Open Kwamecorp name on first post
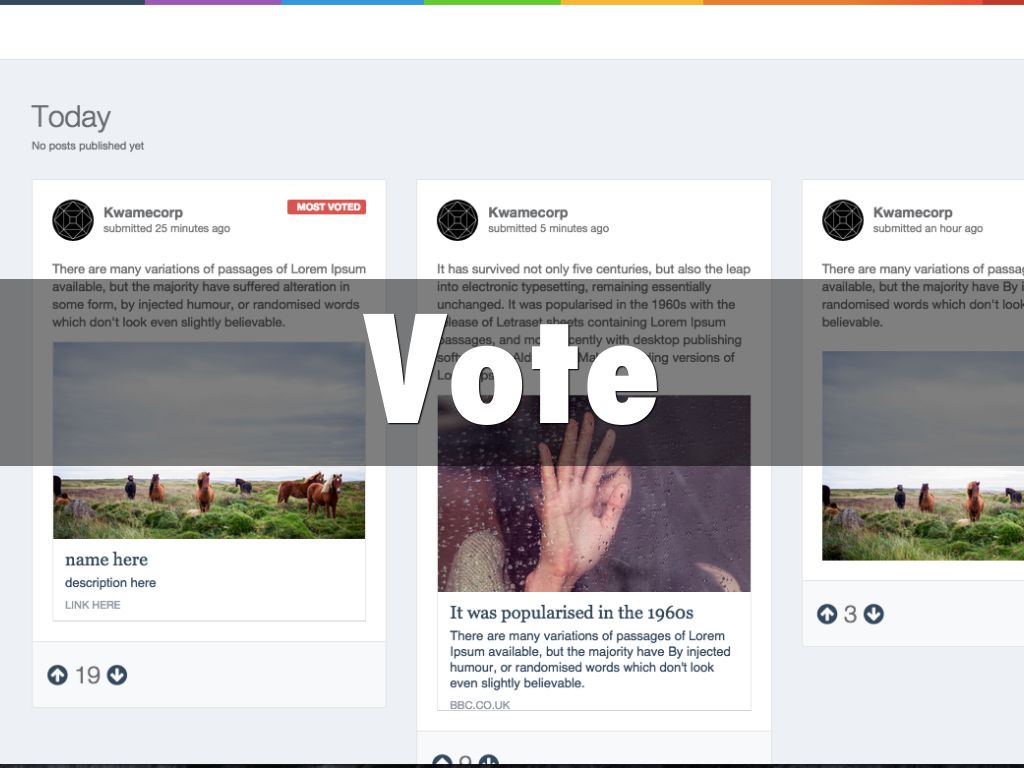This screenshot has height=768, width=1024. 143,212
